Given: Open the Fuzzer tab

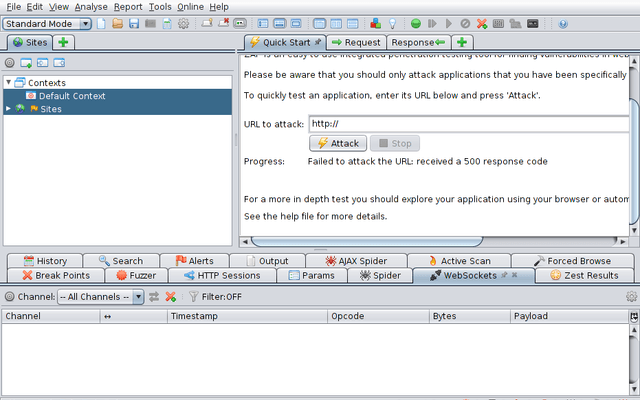Looking at the screenshot, I should coord(136,276).
